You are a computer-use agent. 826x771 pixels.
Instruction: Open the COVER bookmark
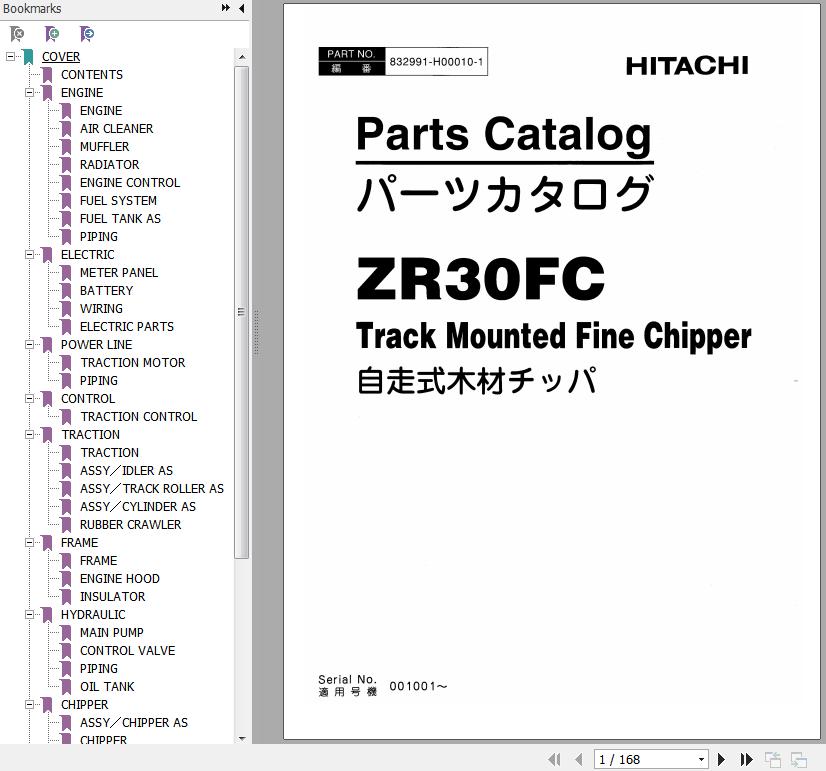coord(61,57)
